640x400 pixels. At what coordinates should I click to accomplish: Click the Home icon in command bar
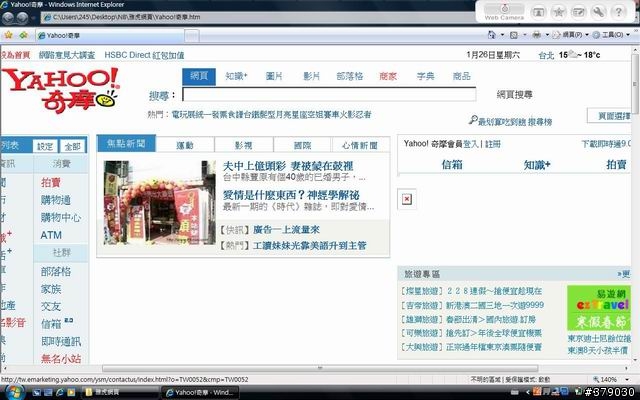pyautogui.click(x=492, y=35)
